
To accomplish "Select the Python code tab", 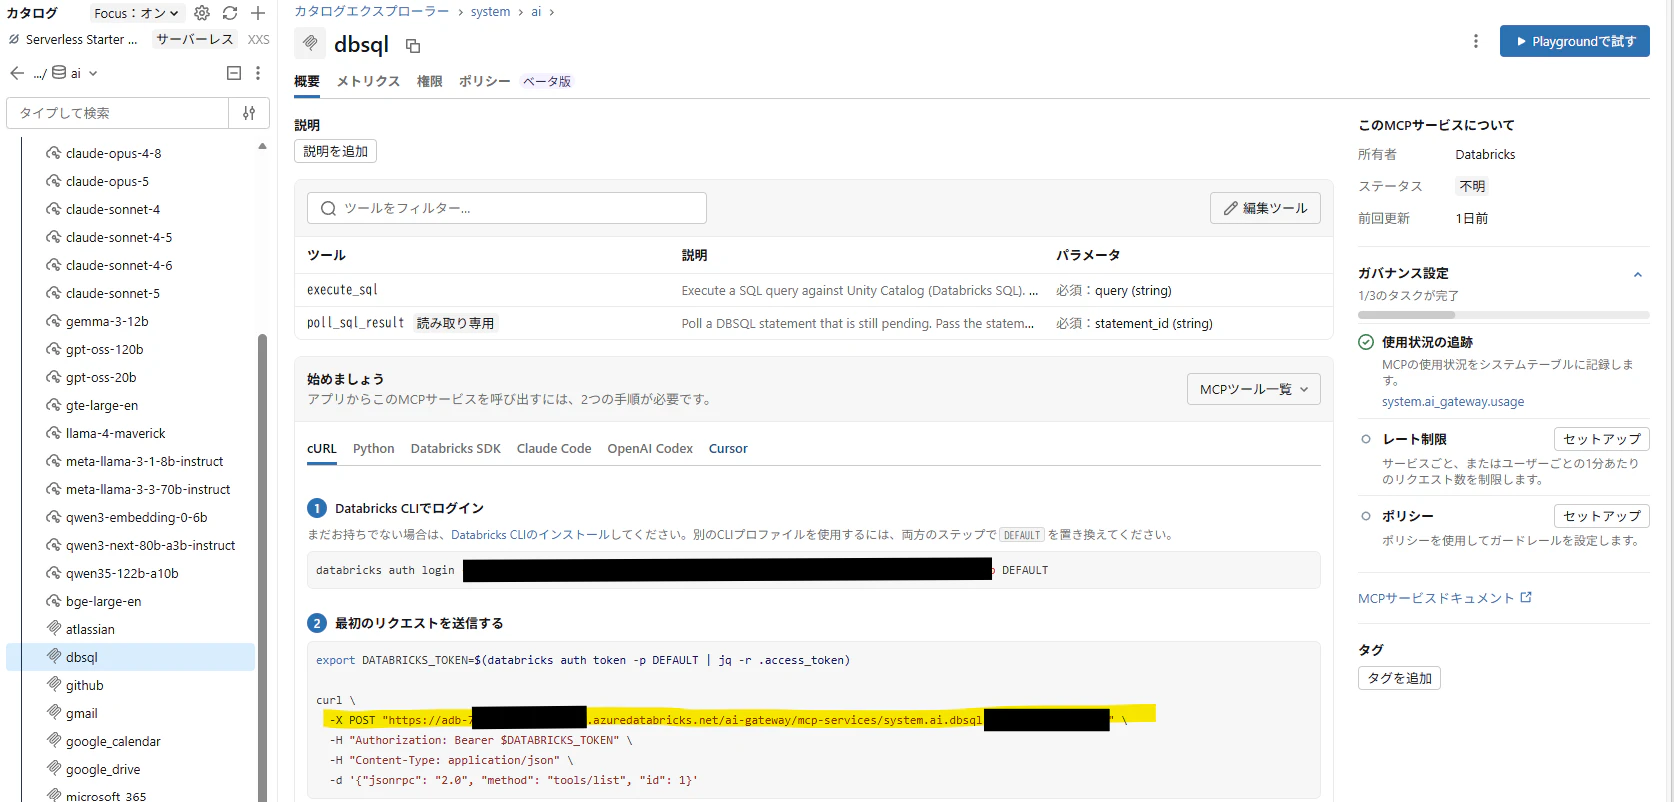I will [374, 448].
